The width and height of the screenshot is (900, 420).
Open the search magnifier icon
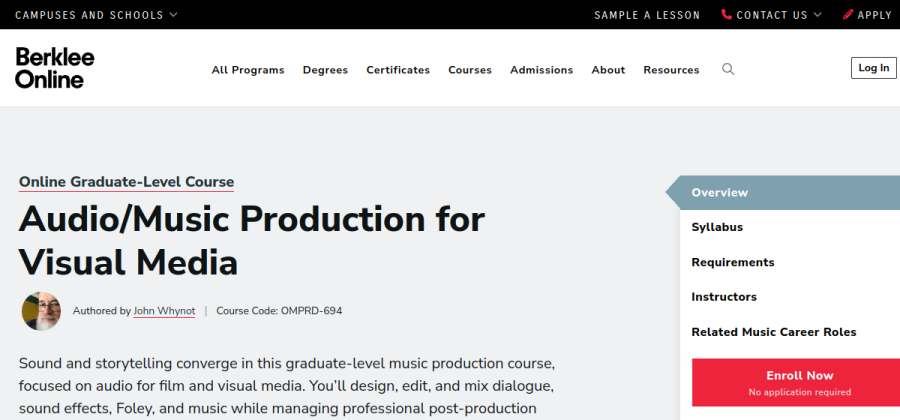coord(728,69)
